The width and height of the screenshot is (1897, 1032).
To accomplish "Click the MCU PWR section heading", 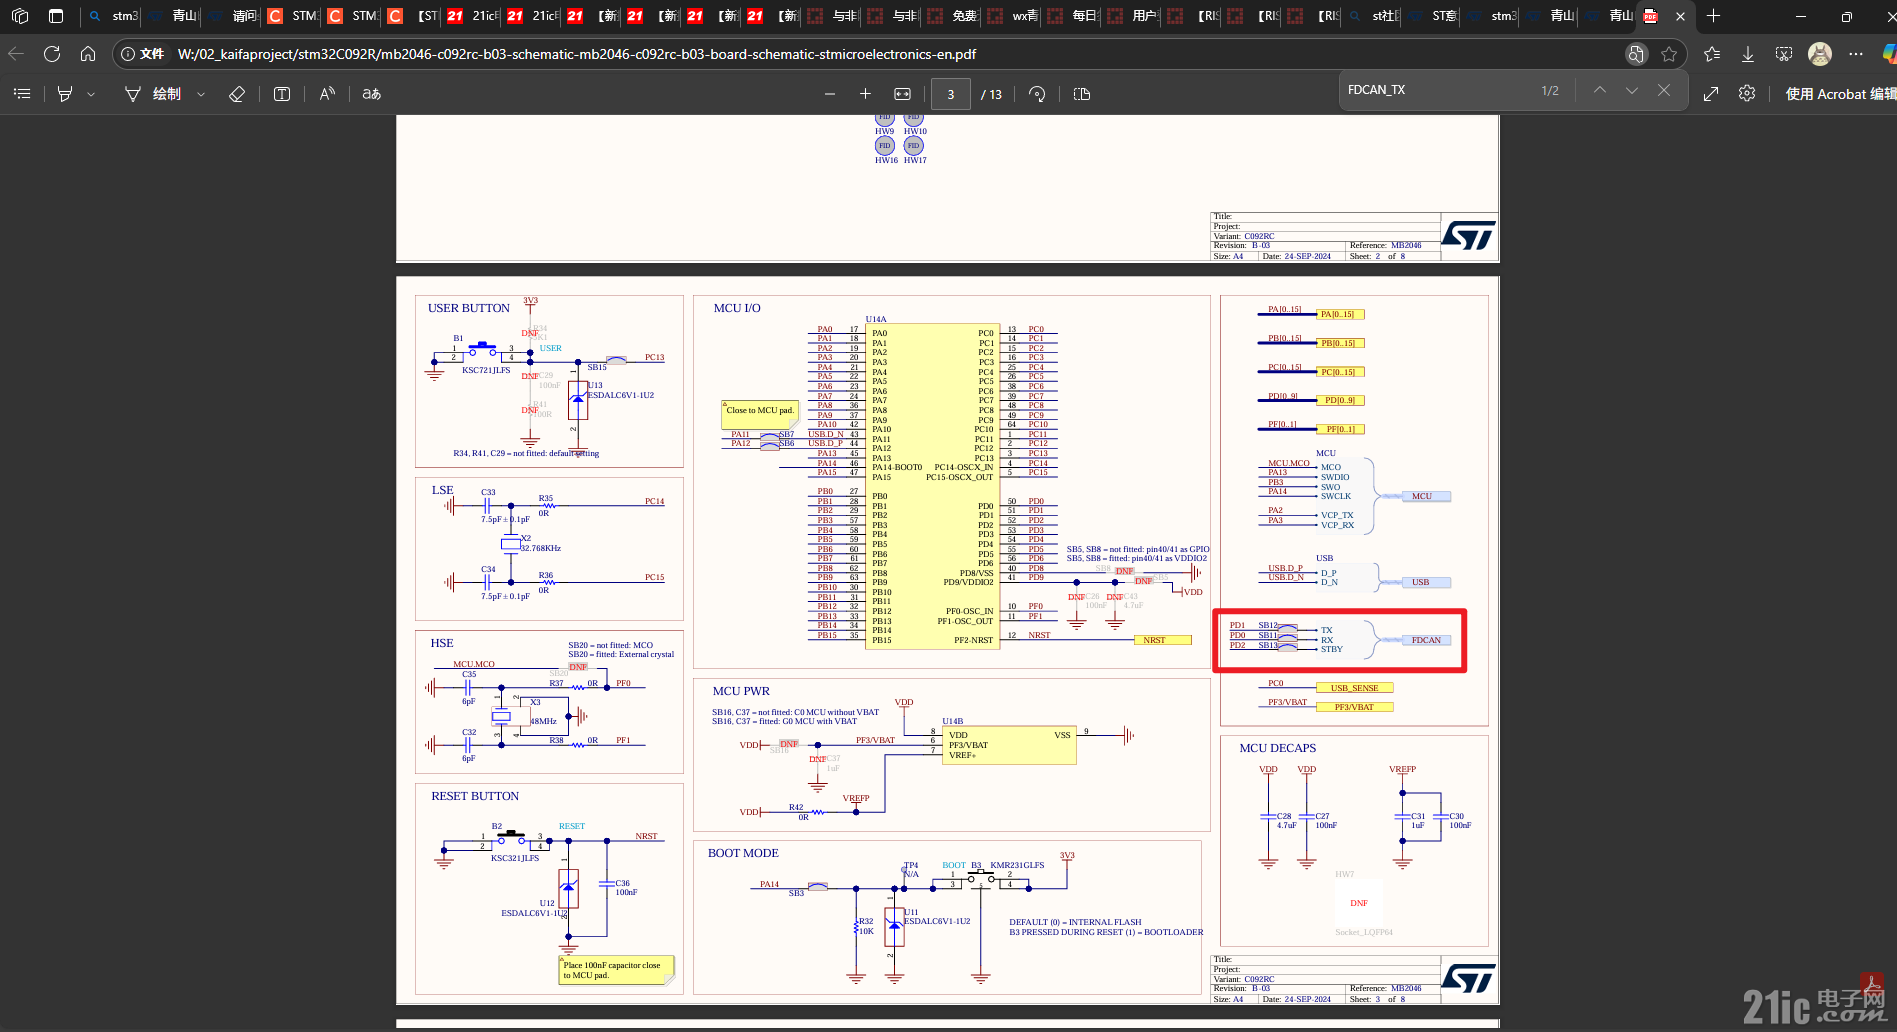I will 741,691.
